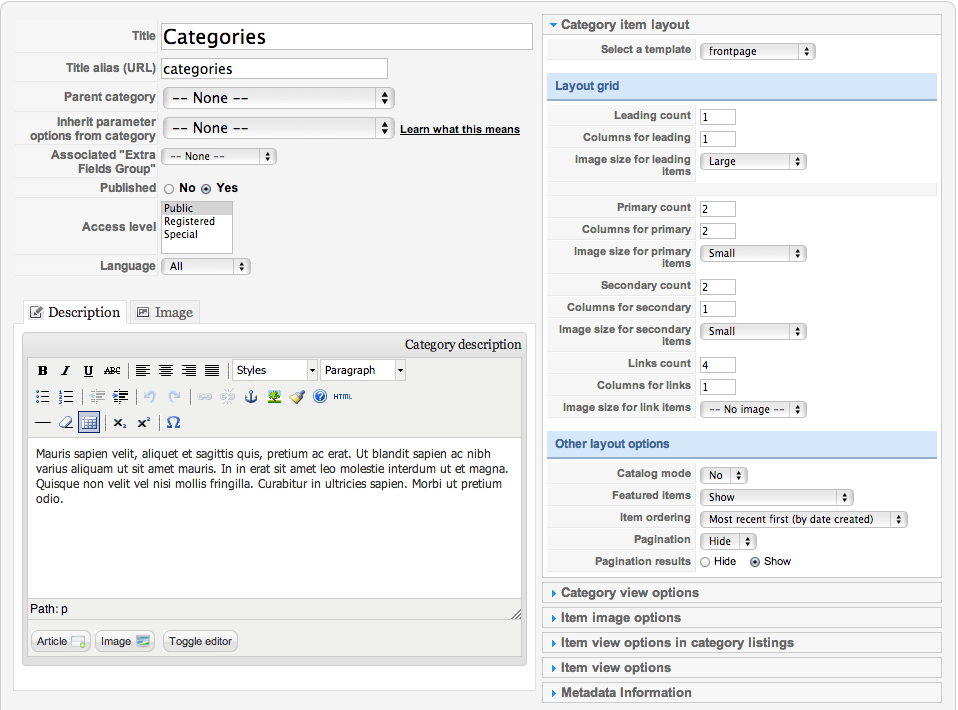Image resolution: width=958 pixels, height=710 pixels.
Task: Switch to the Image tab beside Description
Action: click(165, 312)
